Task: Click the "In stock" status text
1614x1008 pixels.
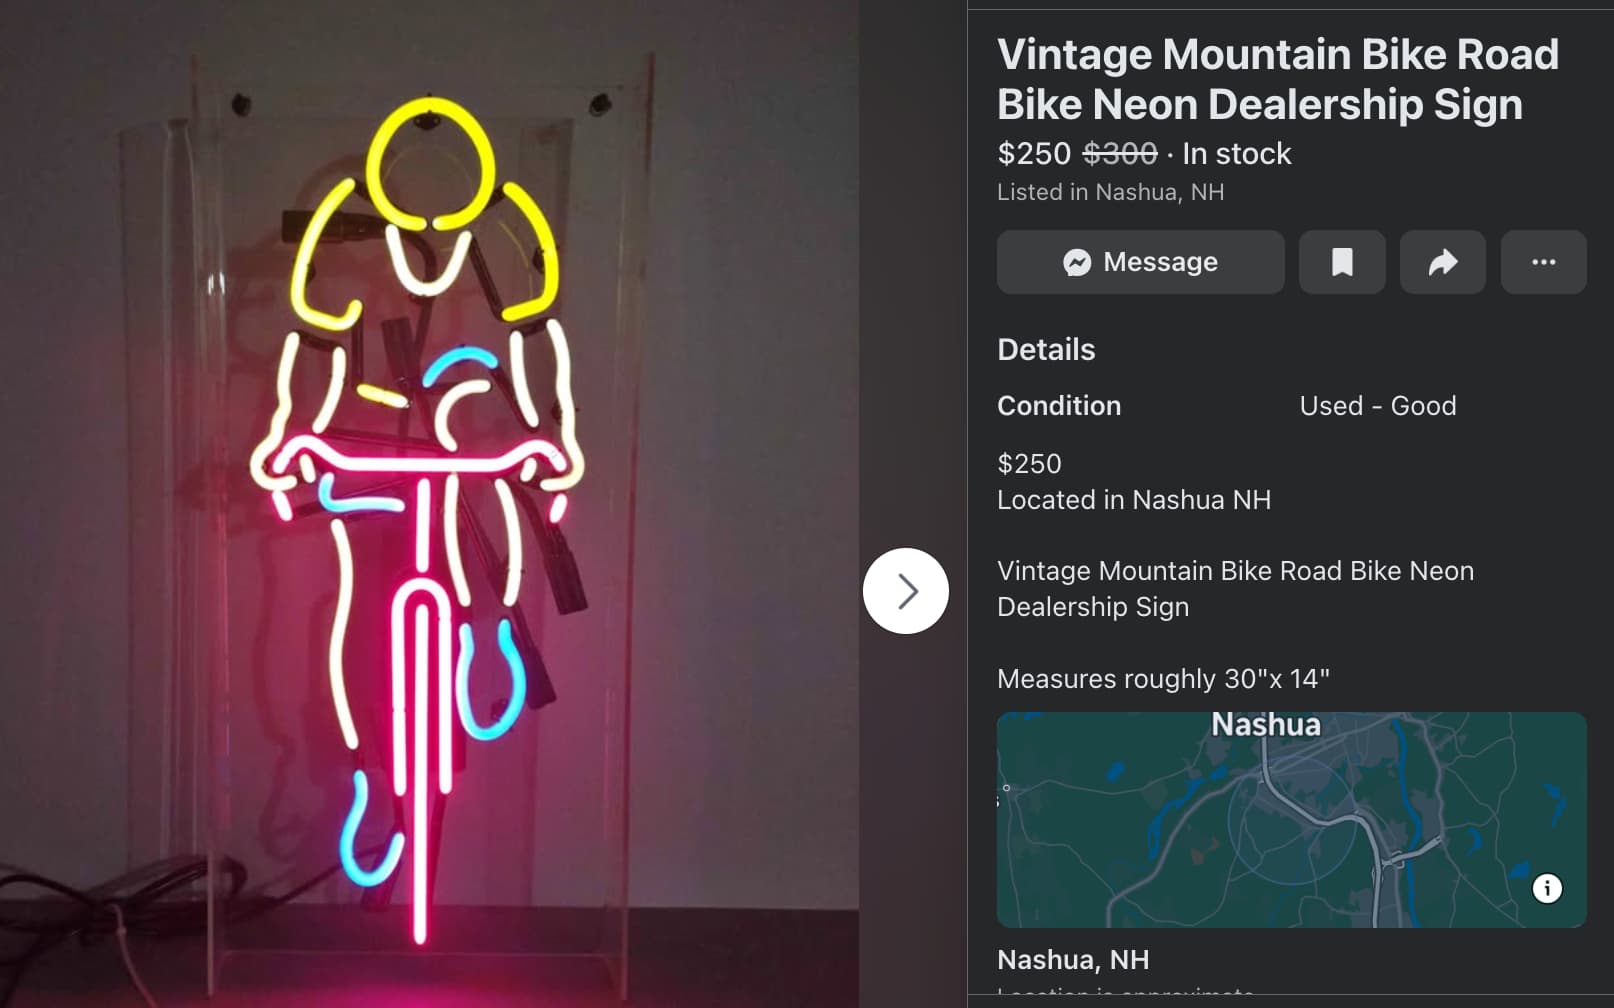Action: (1237, 154)
